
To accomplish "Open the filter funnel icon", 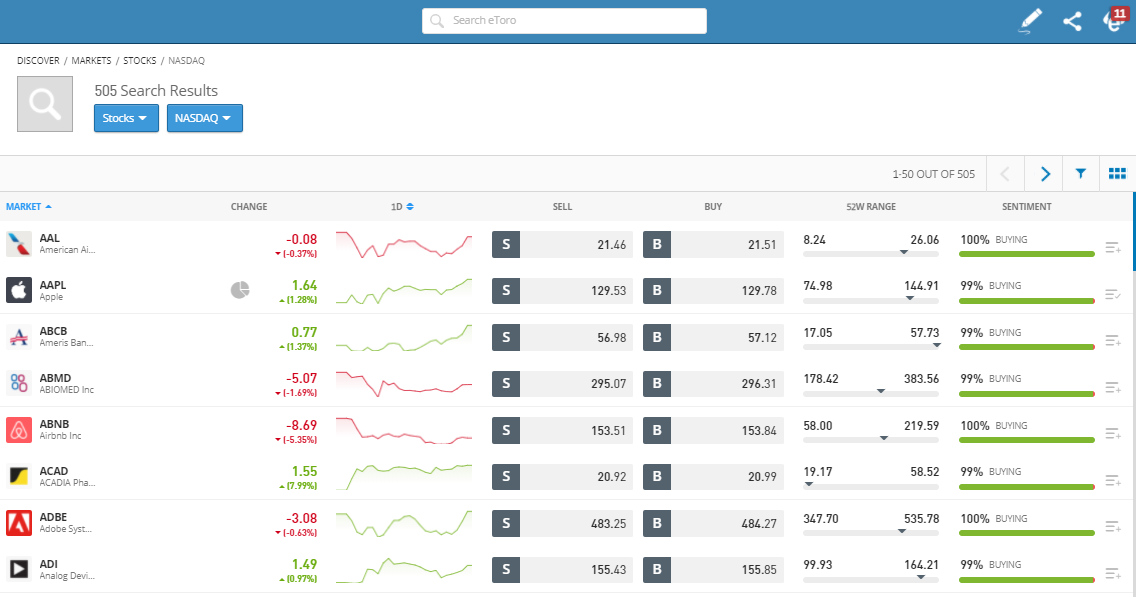I will click(x=1081, y=174).
